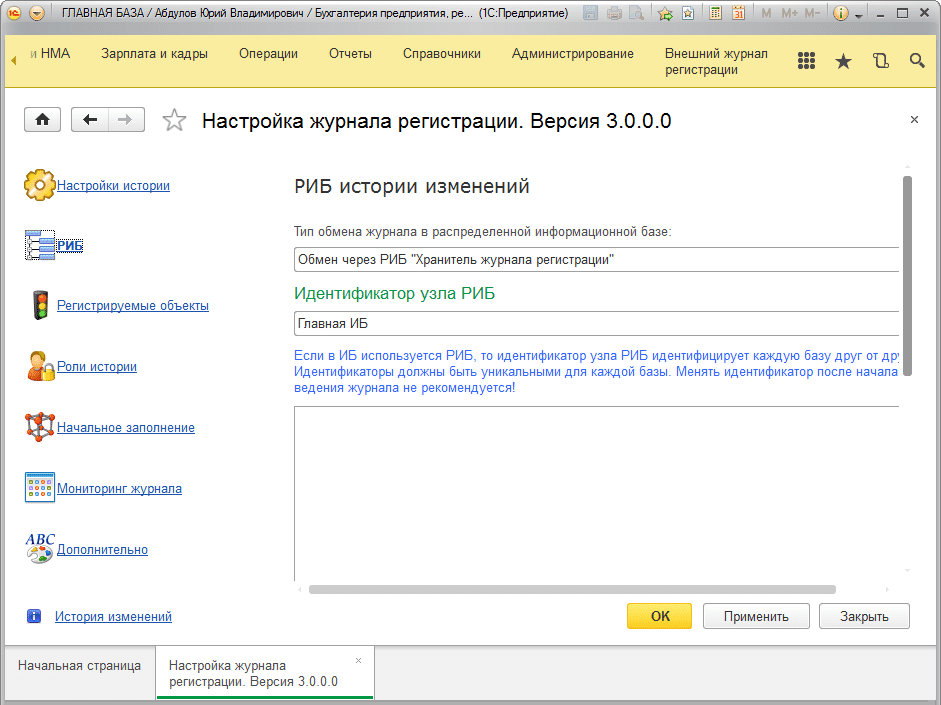Click the ABC palette icon for Дополнительно
The height and width of the screenshot is (705, 941).
(39, 549)
